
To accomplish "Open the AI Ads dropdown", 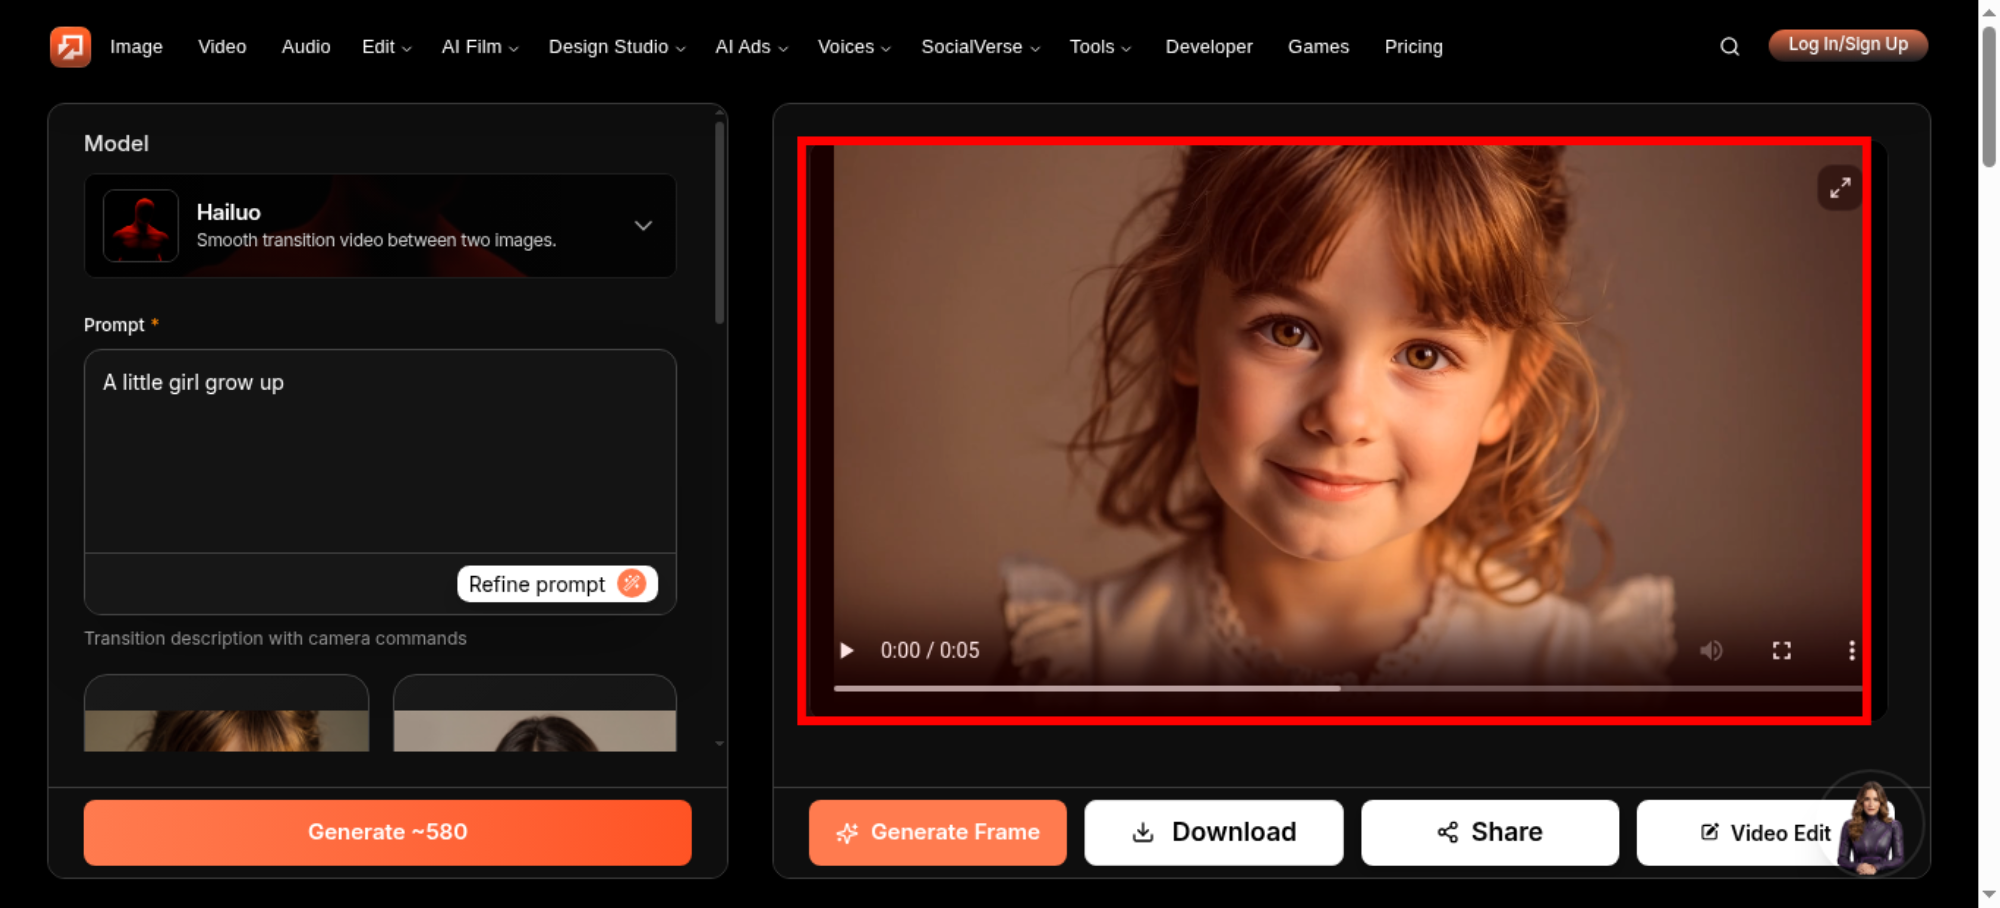I will (751, 46).
